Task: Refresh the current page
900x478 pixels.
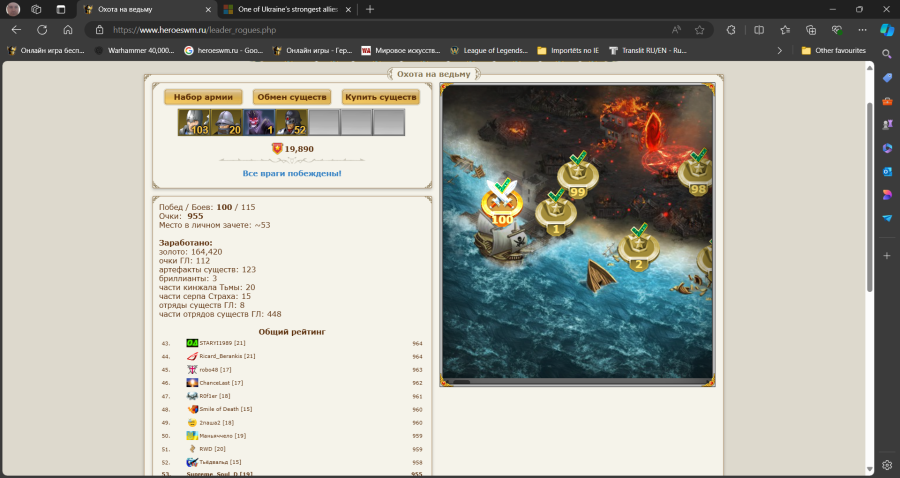Action: pyautogui.click(x=42, y=30)
